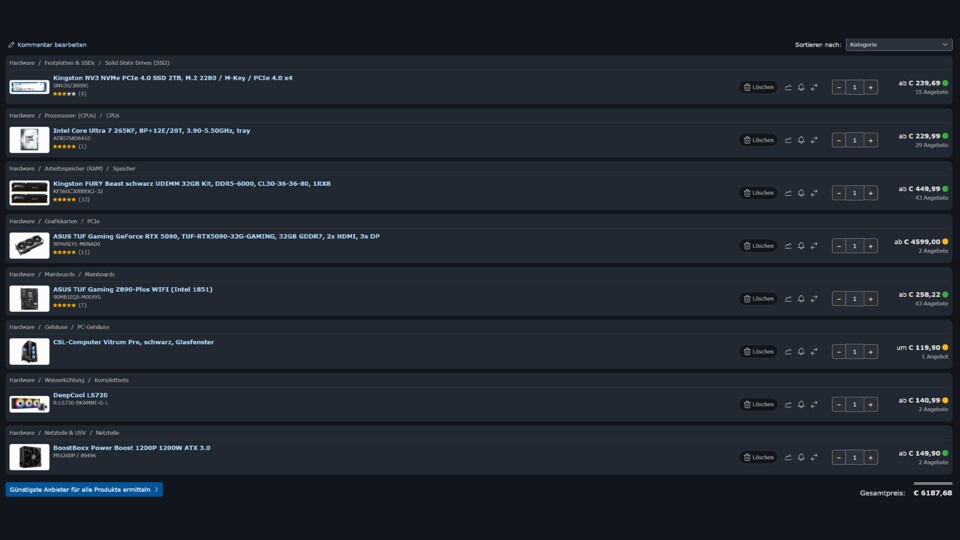Open price history chart for ASUS Z890-Plus mainboard
960x540 pixels.
pyautogui.click(x=788, y=299)
